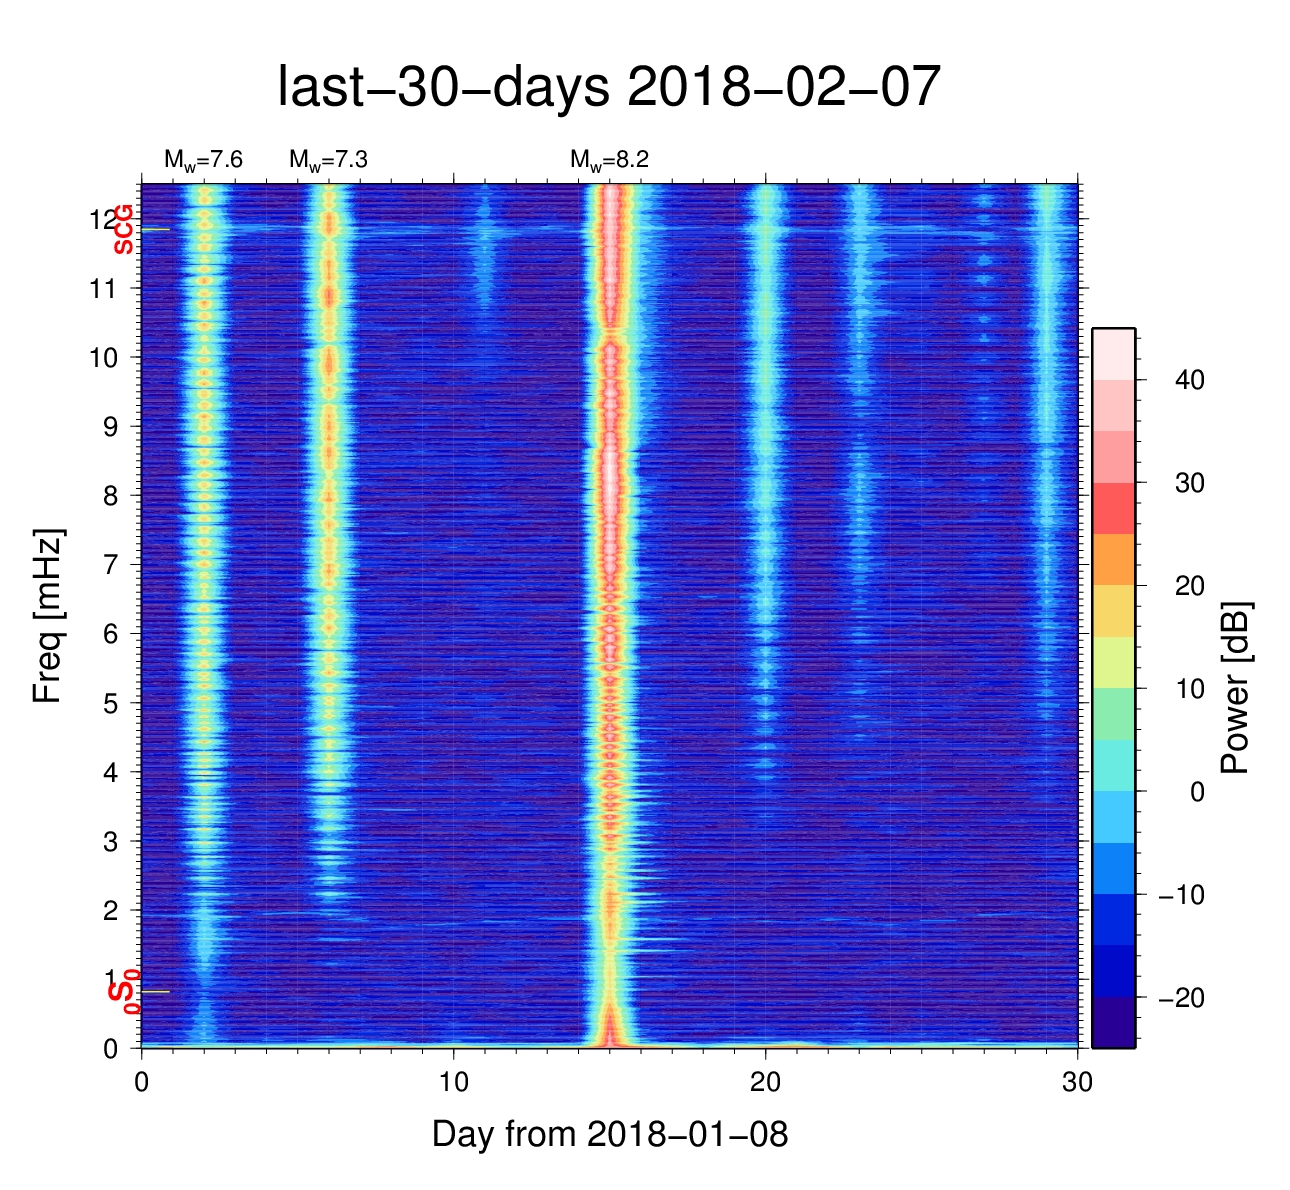Click the red 0S0 mode label

tap(123, 992)
